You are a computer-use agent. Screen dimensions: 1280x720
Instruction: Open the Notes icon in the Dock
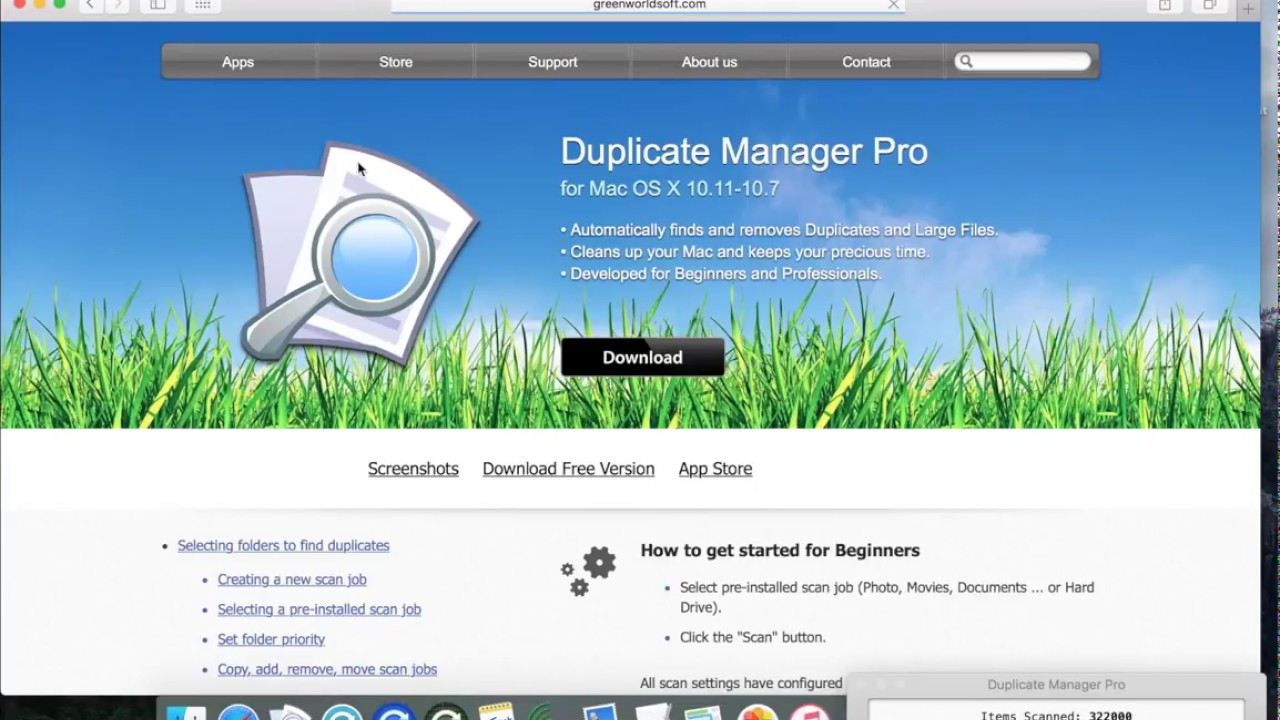click(x=496, y=713)
